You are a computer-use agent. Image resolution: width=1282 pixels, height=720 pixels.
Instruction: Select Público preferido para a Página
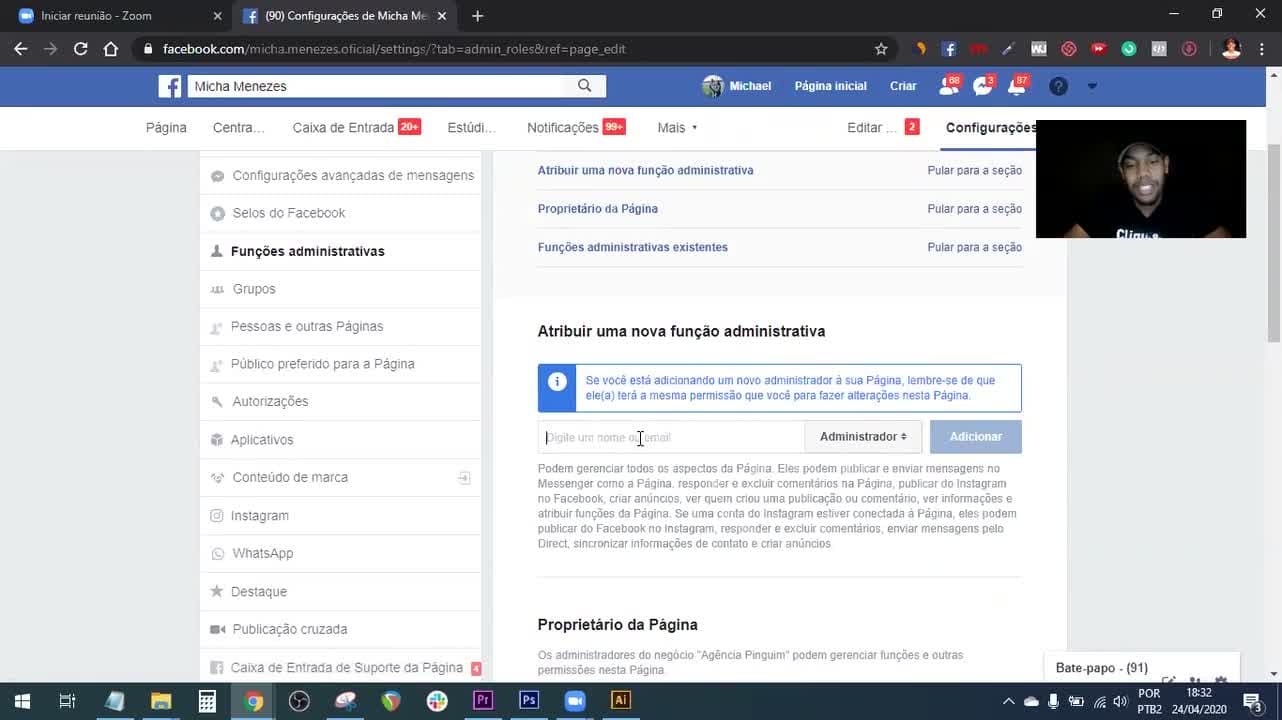341,364
